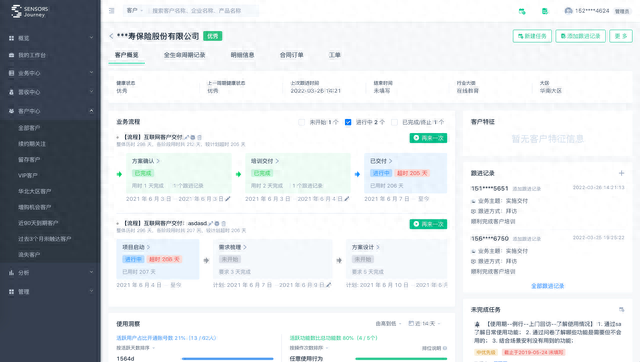Image resolution: width=640 pixels, height=362 pixels.
Task: Click the Sensors Journey logo
Action: pyautogui.click(x=29, y=11)
